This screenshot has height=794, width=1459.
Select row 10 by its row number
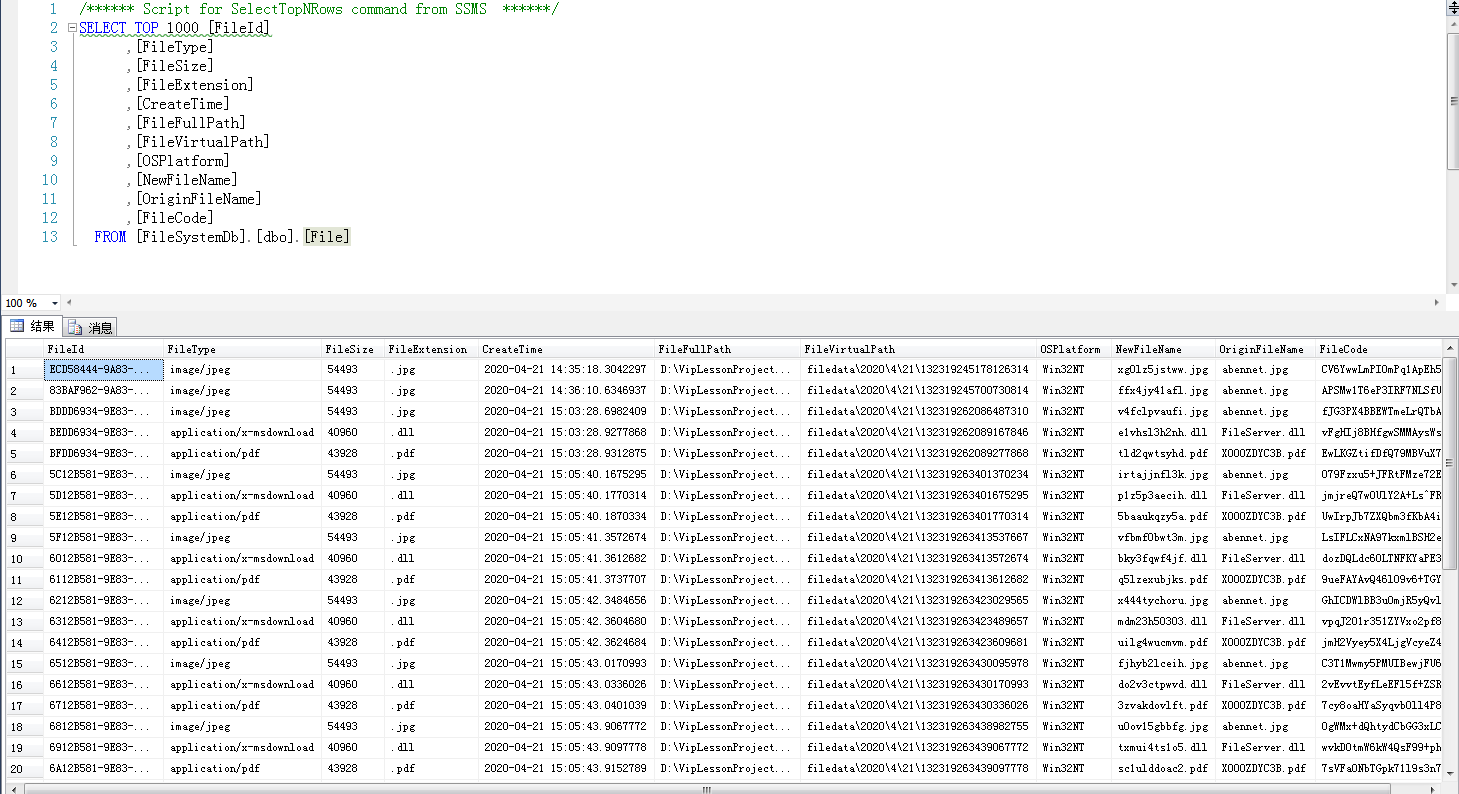click(x=25, y=558)
